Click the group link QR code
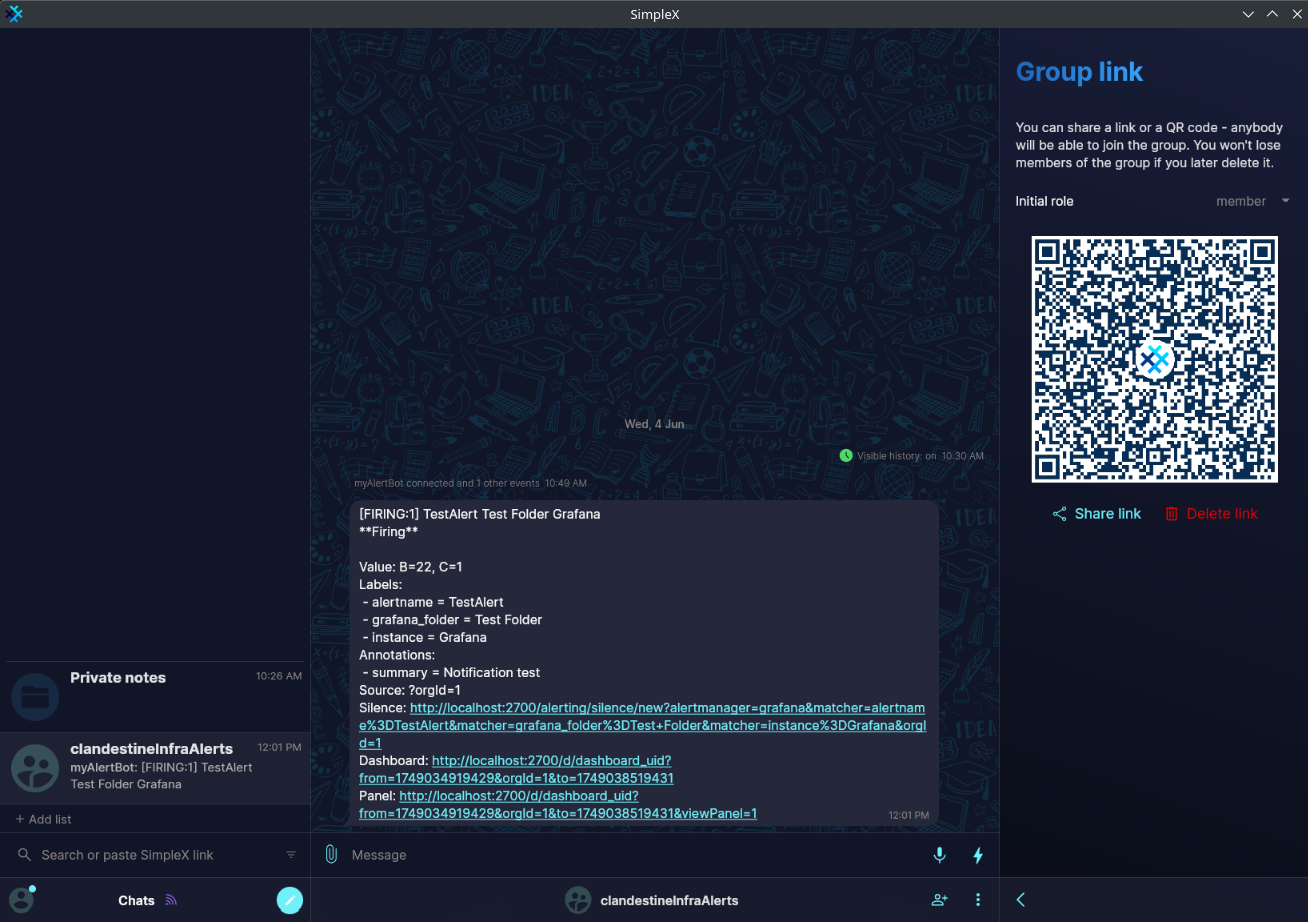The width and height of the screenshot is (1308, 922). (1155, 359)
